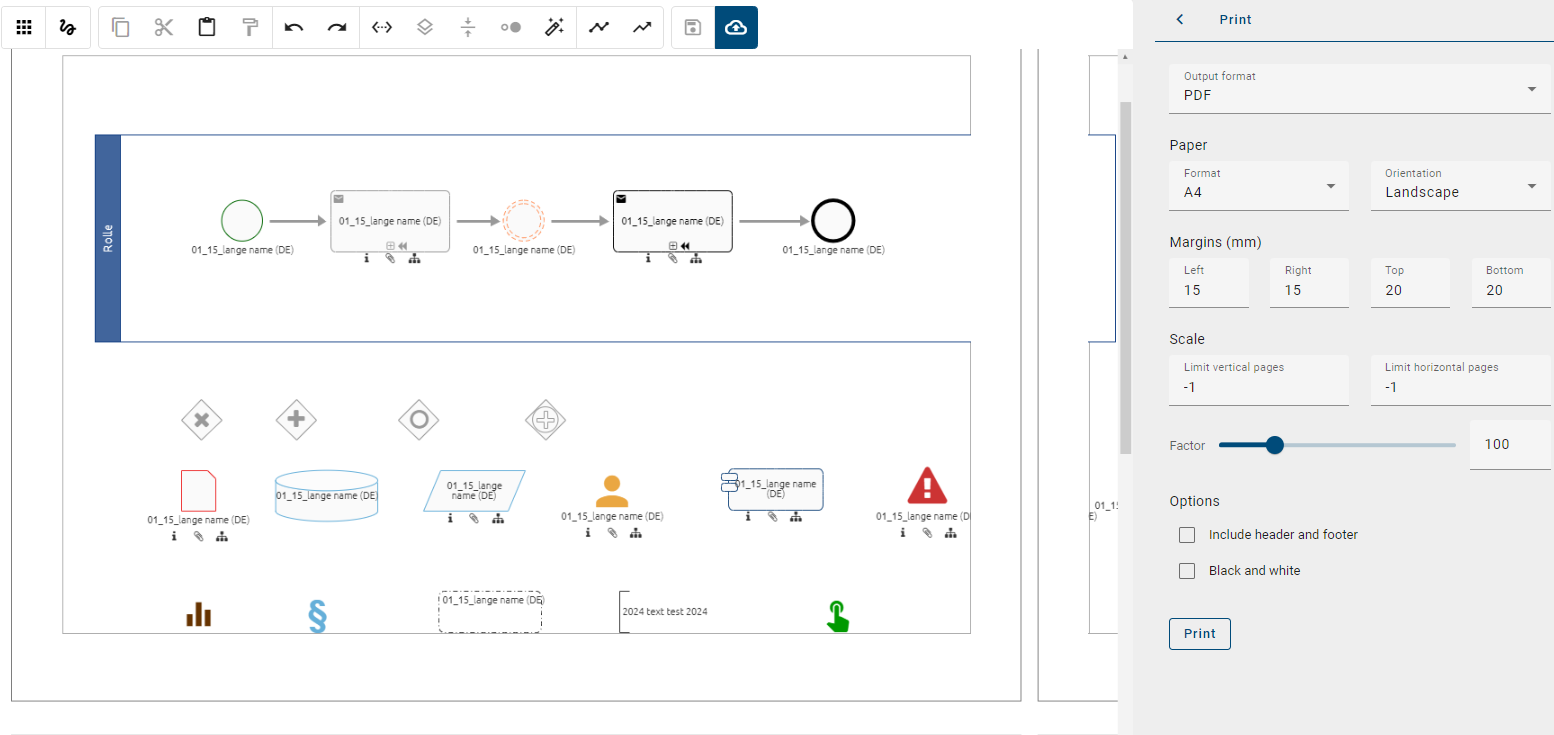The height and width of the screenshot is (735, 1554).
Task: Edit the Left margin input field
Action: [1209, 289]
